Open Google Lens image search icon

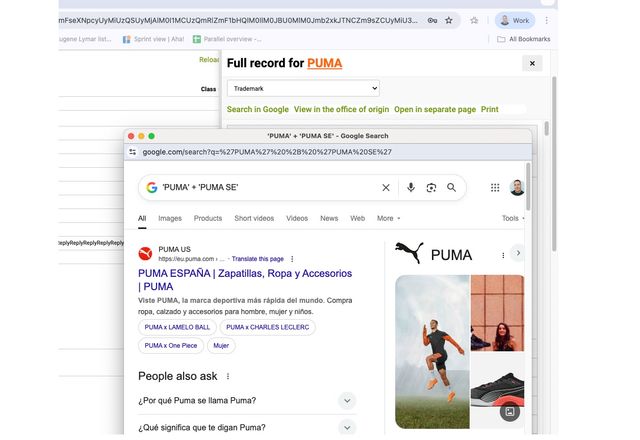tap(431, 187)
